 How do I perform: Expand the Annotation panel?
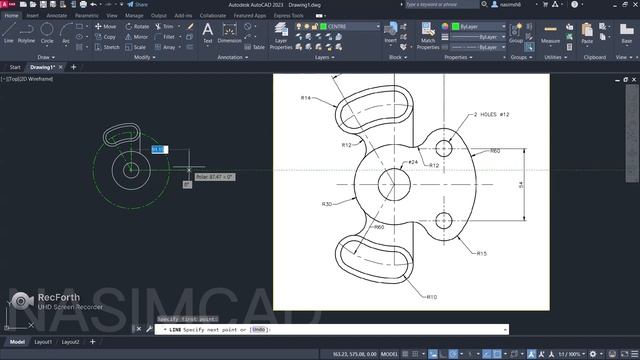(233, 58)
